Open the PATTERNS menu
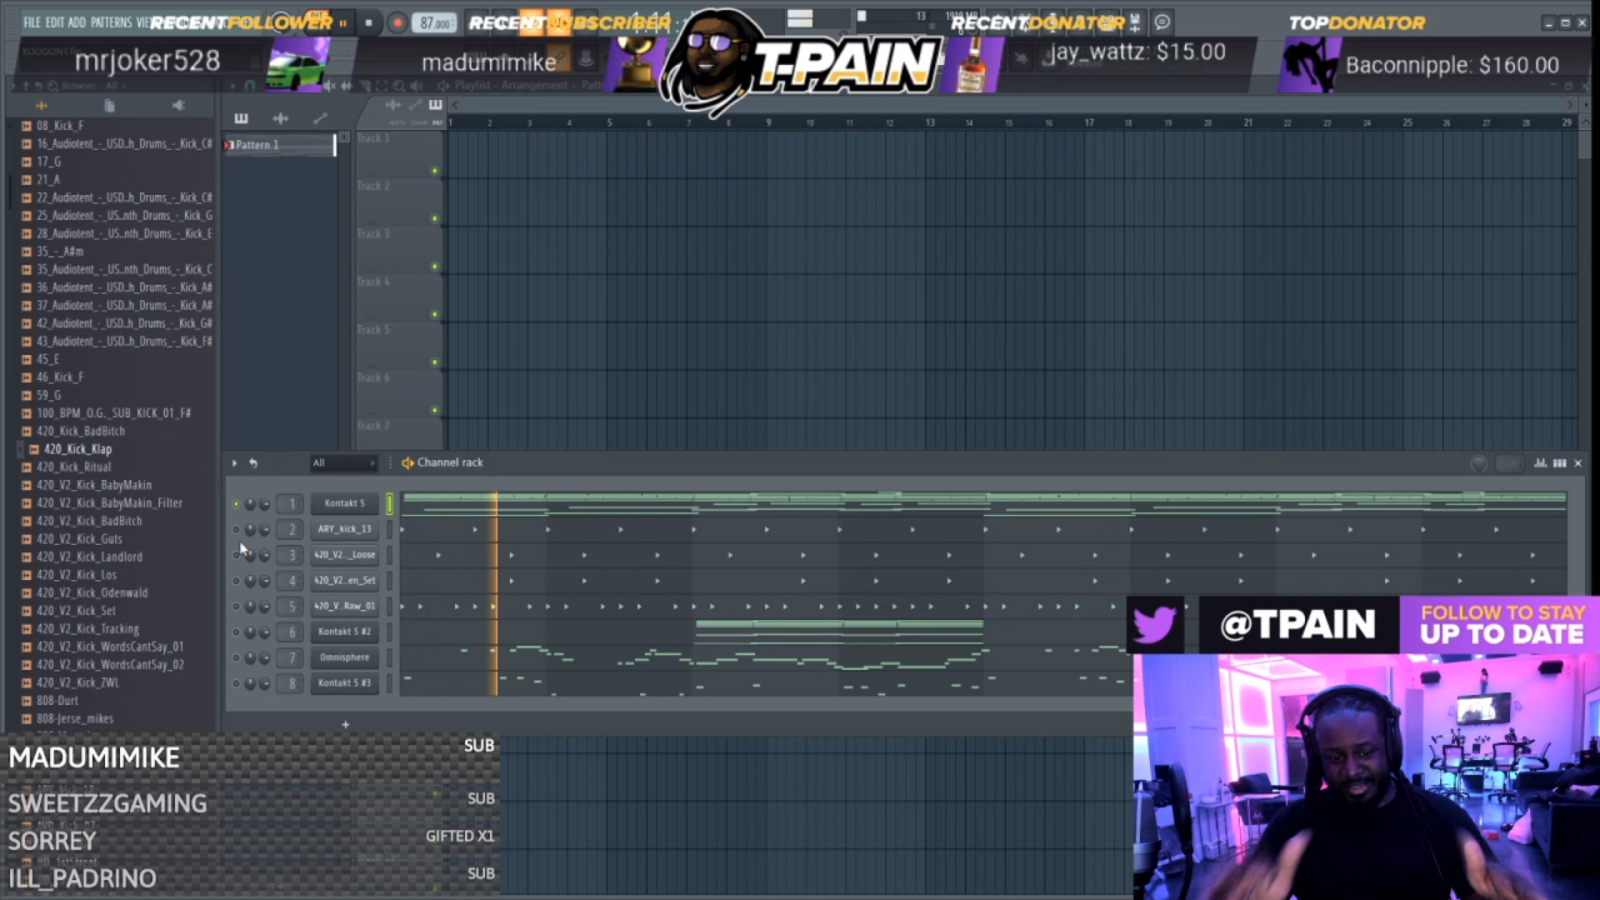The height and width of the screenshot is (900, 1600). pos(111,22)
